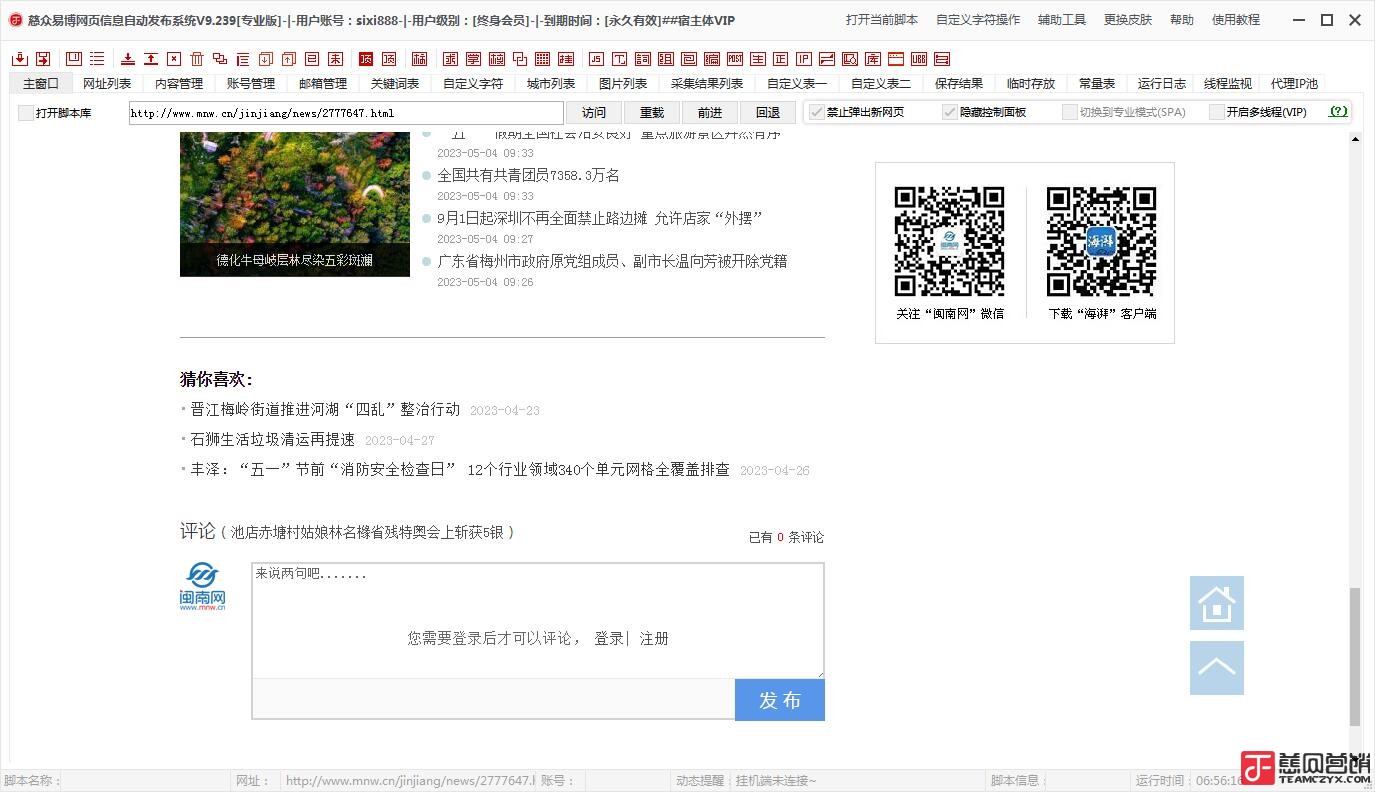
Task: Click the 德化牛母岐层林 photo thumbnail
Action: click(295, 204)
